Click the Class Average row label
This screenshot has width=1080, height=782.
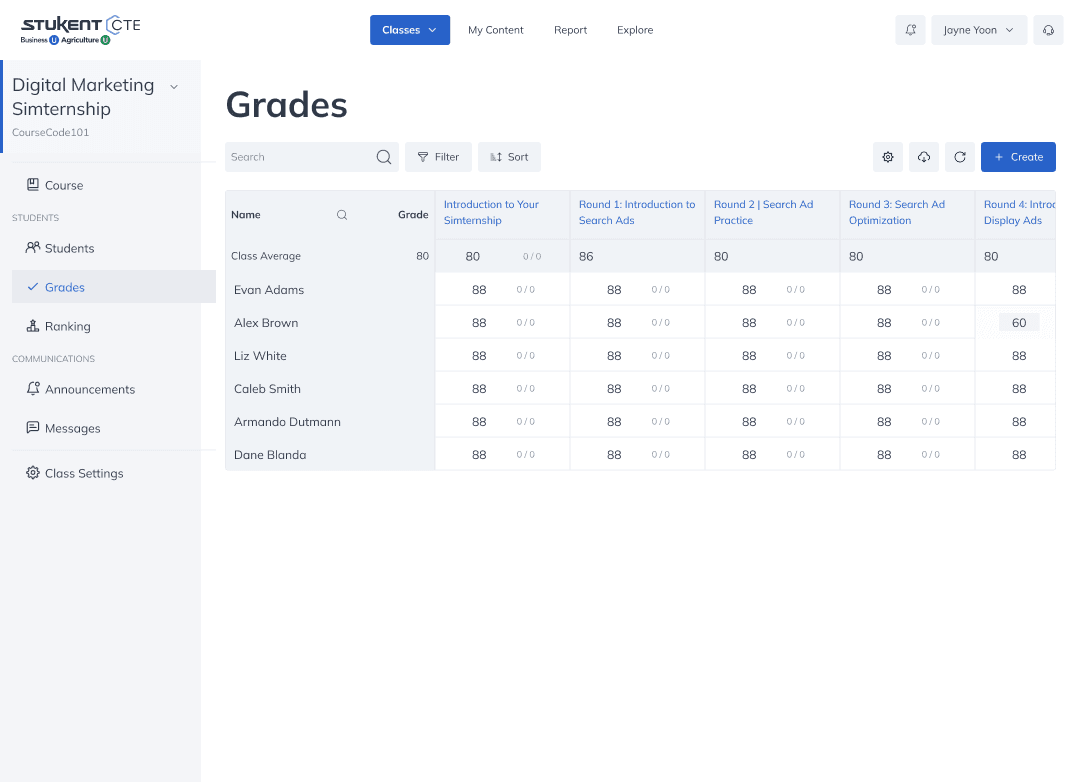click(266, 256)
